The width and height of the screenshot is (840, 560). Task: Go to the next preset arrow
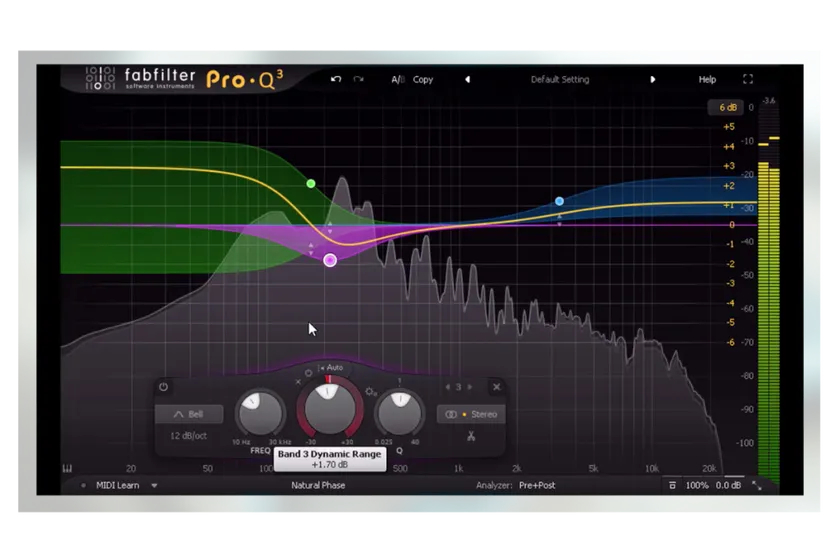[652, 79]
